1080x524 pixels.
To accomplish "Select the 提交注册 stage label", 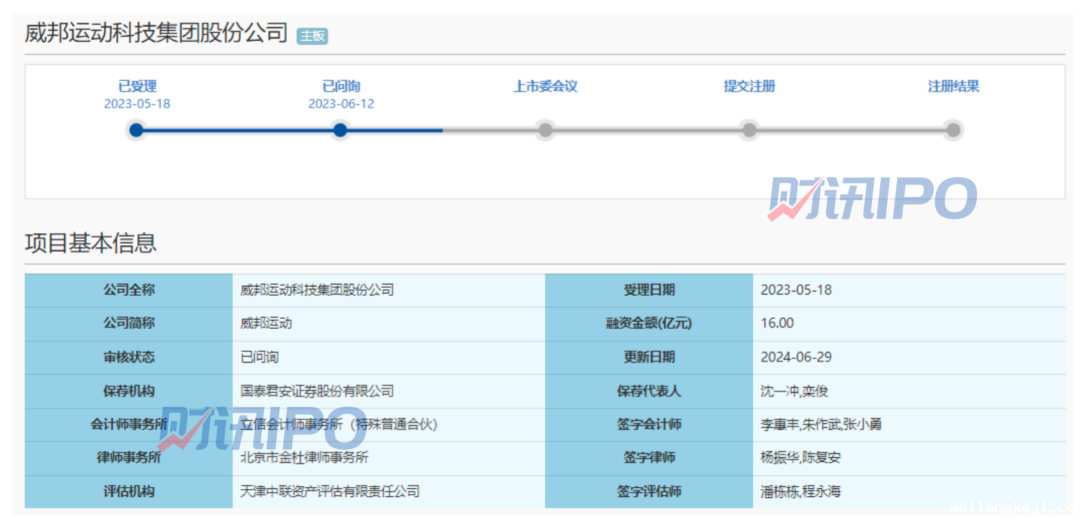I will 749,87.
